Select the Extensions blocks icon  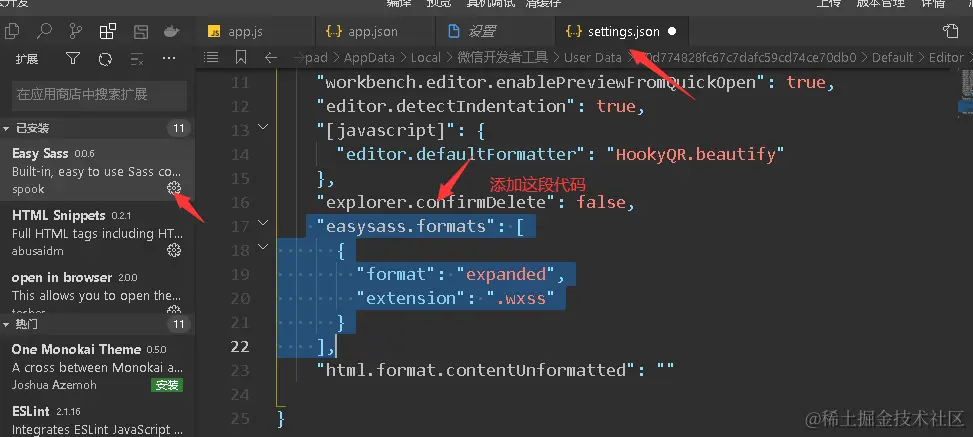[x=108, y=31]
